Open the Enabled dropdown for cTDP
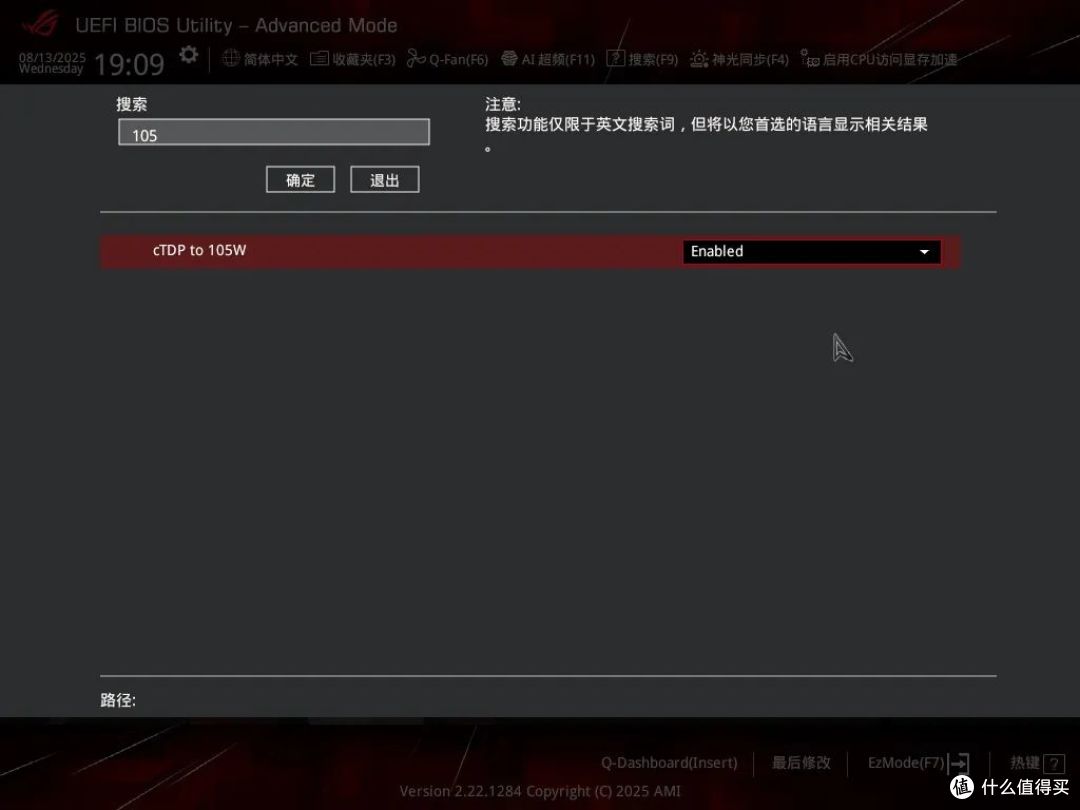 click(811, 251)
